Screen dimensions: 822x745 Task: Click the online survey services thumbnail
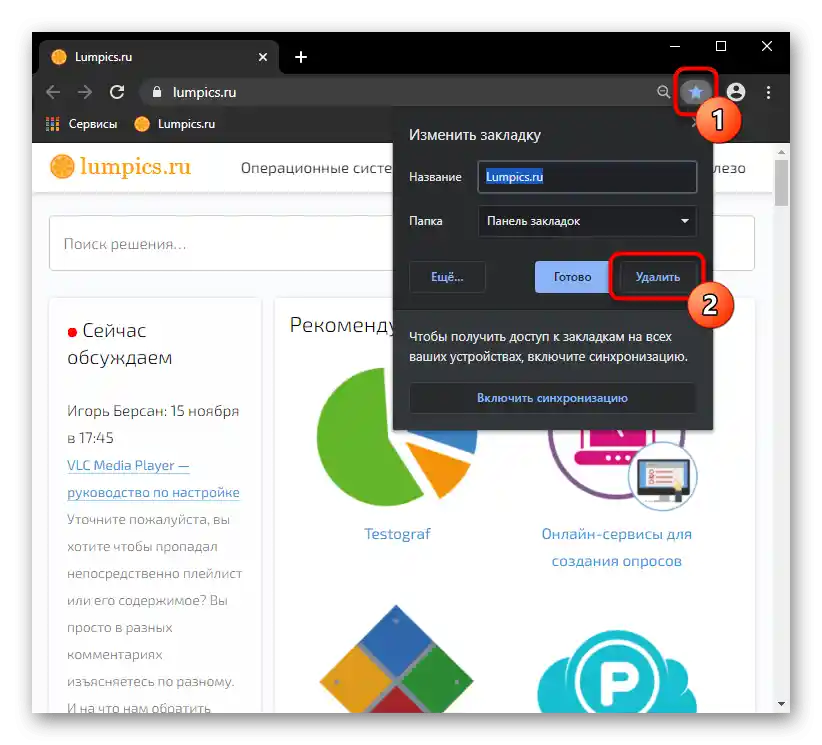tap(623, 469)
